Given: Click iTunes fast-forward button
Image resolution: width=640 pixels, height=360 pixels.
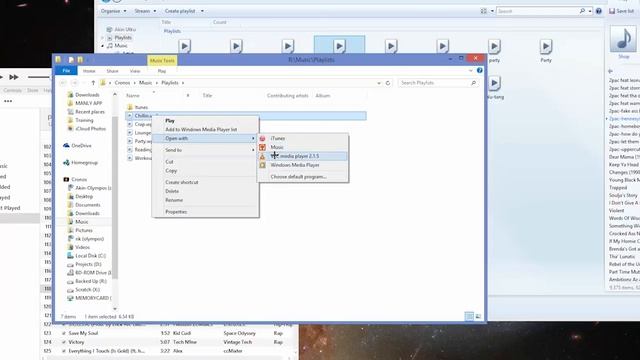Looking at the screenshot, I should tap(14, 77).
